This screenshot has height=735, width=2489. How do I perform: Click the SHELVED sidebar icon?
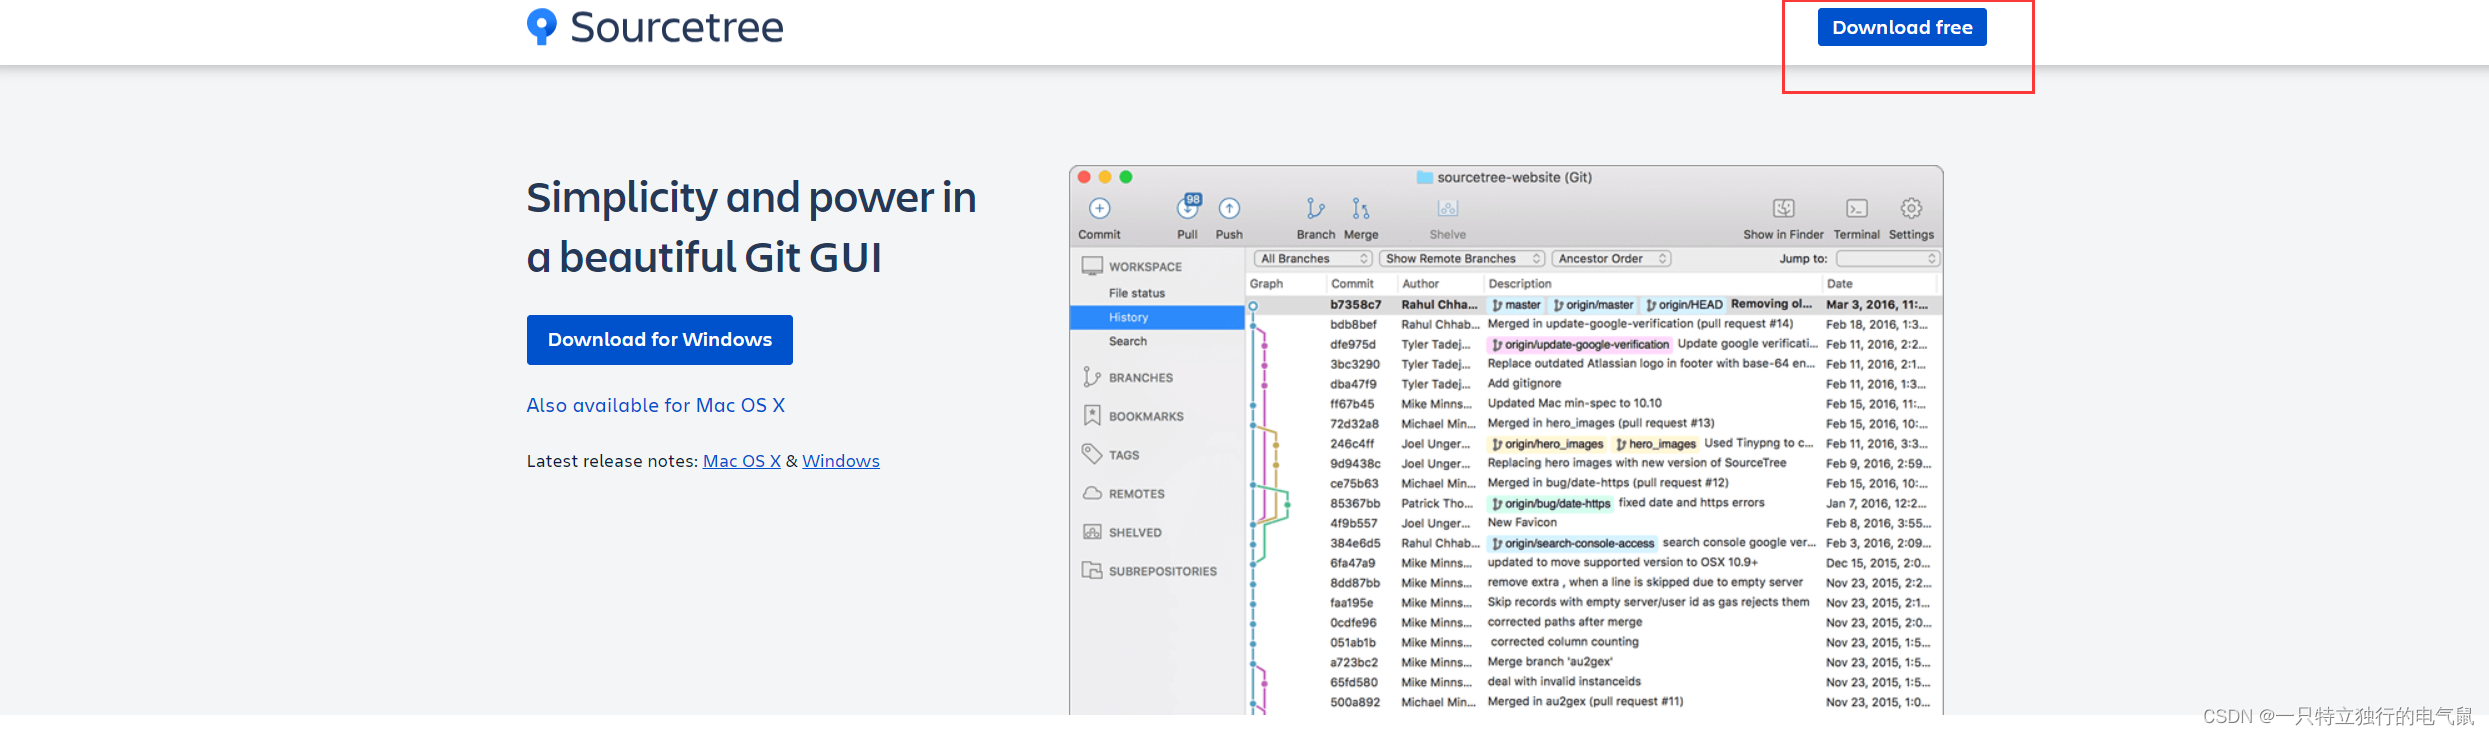(1092, 532)
